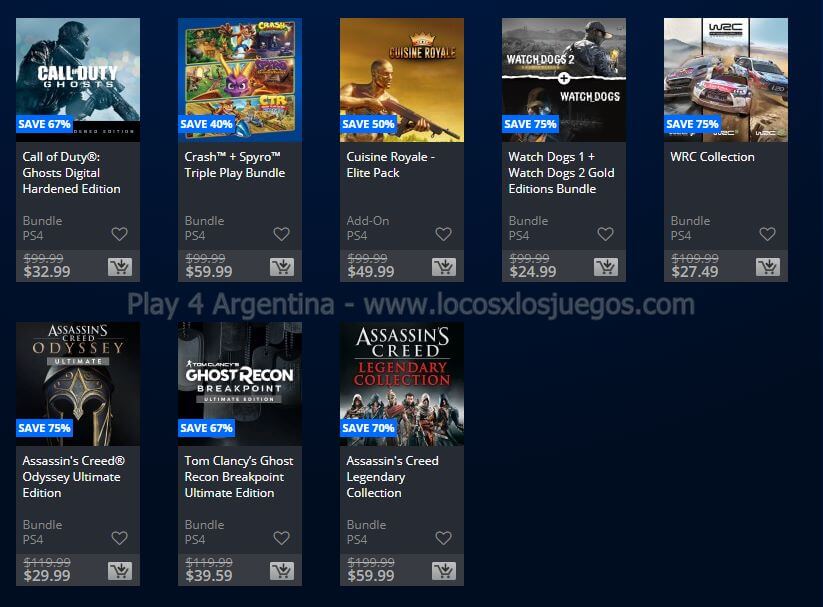Favorite Ghost Recon Breakpoint Ultimate Edition
The height and width of the screenshot is (607, 823).
(281, 538)
